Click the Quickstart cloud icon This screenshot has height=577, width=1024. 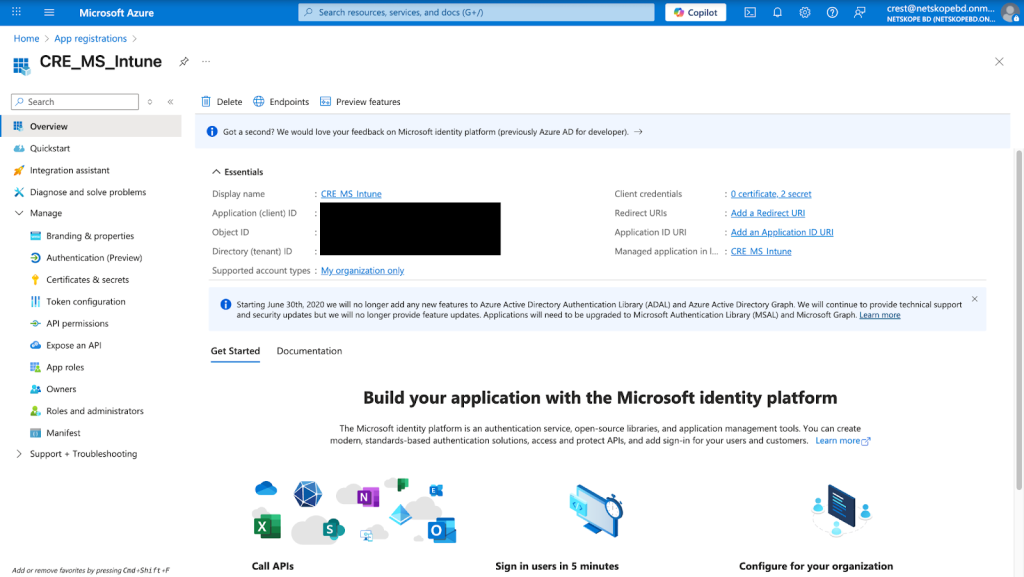[19, 148]
